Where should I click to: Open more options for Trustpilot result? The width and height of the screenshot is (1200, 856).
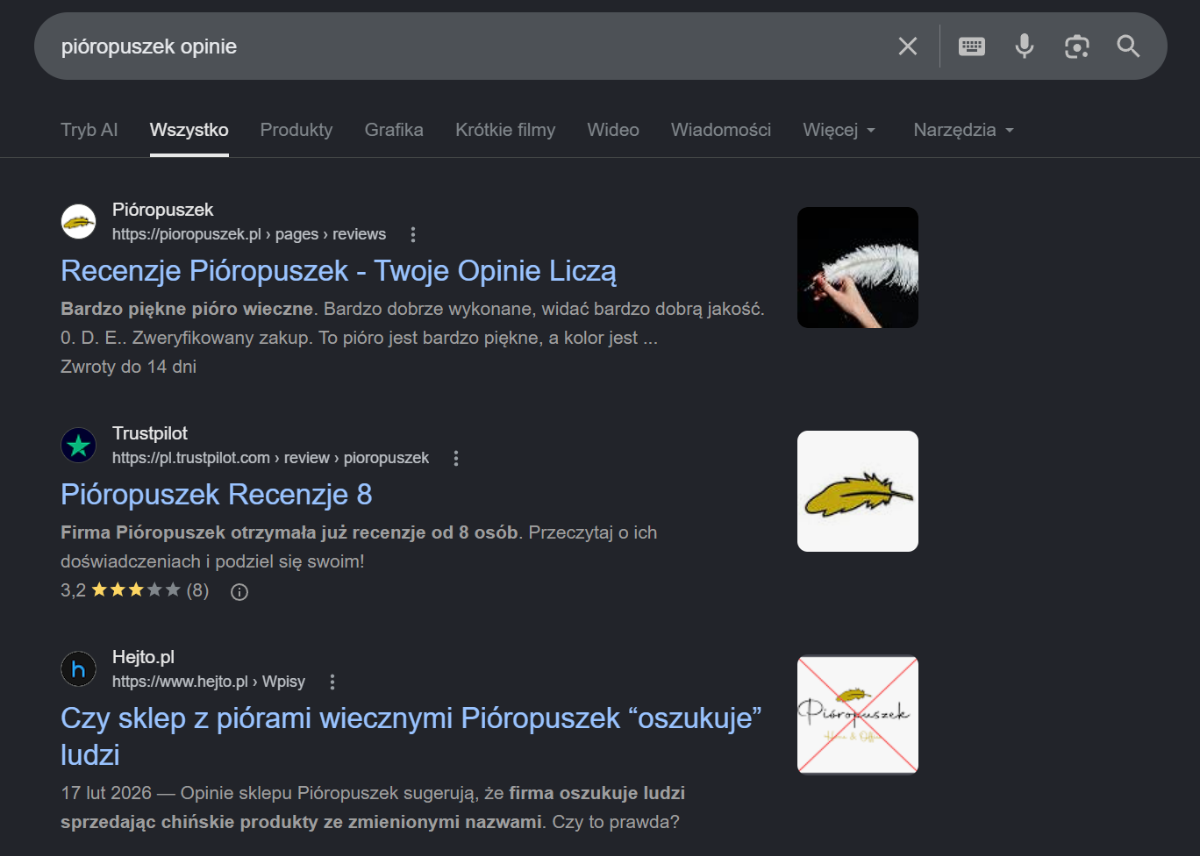pos(456,458)
